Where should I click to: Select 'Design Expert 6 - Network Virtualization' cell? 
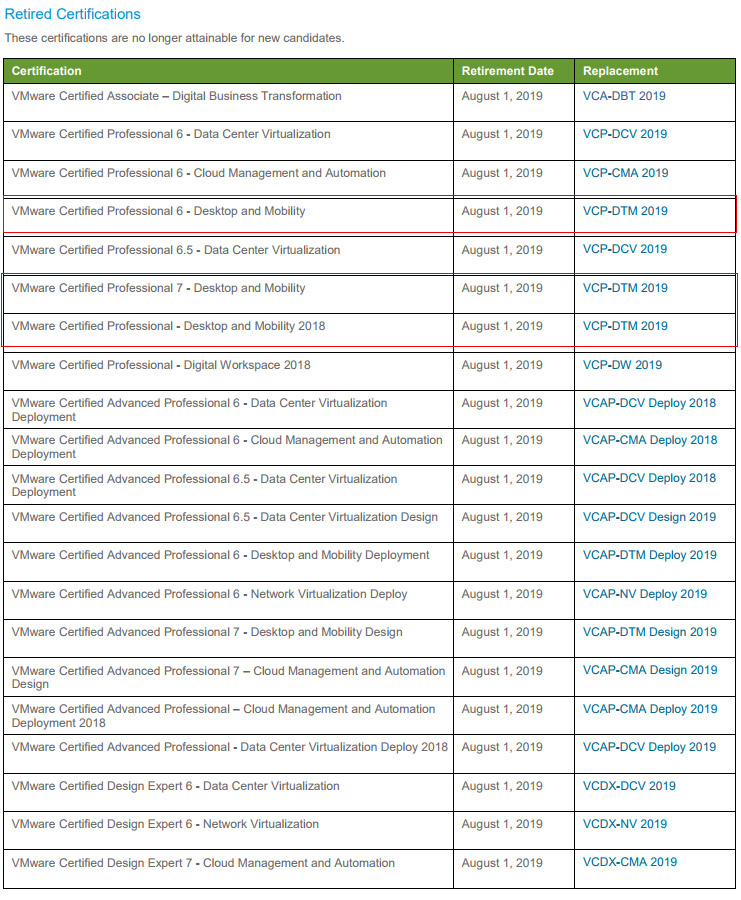pyautogui.click(x=228, y=830)
